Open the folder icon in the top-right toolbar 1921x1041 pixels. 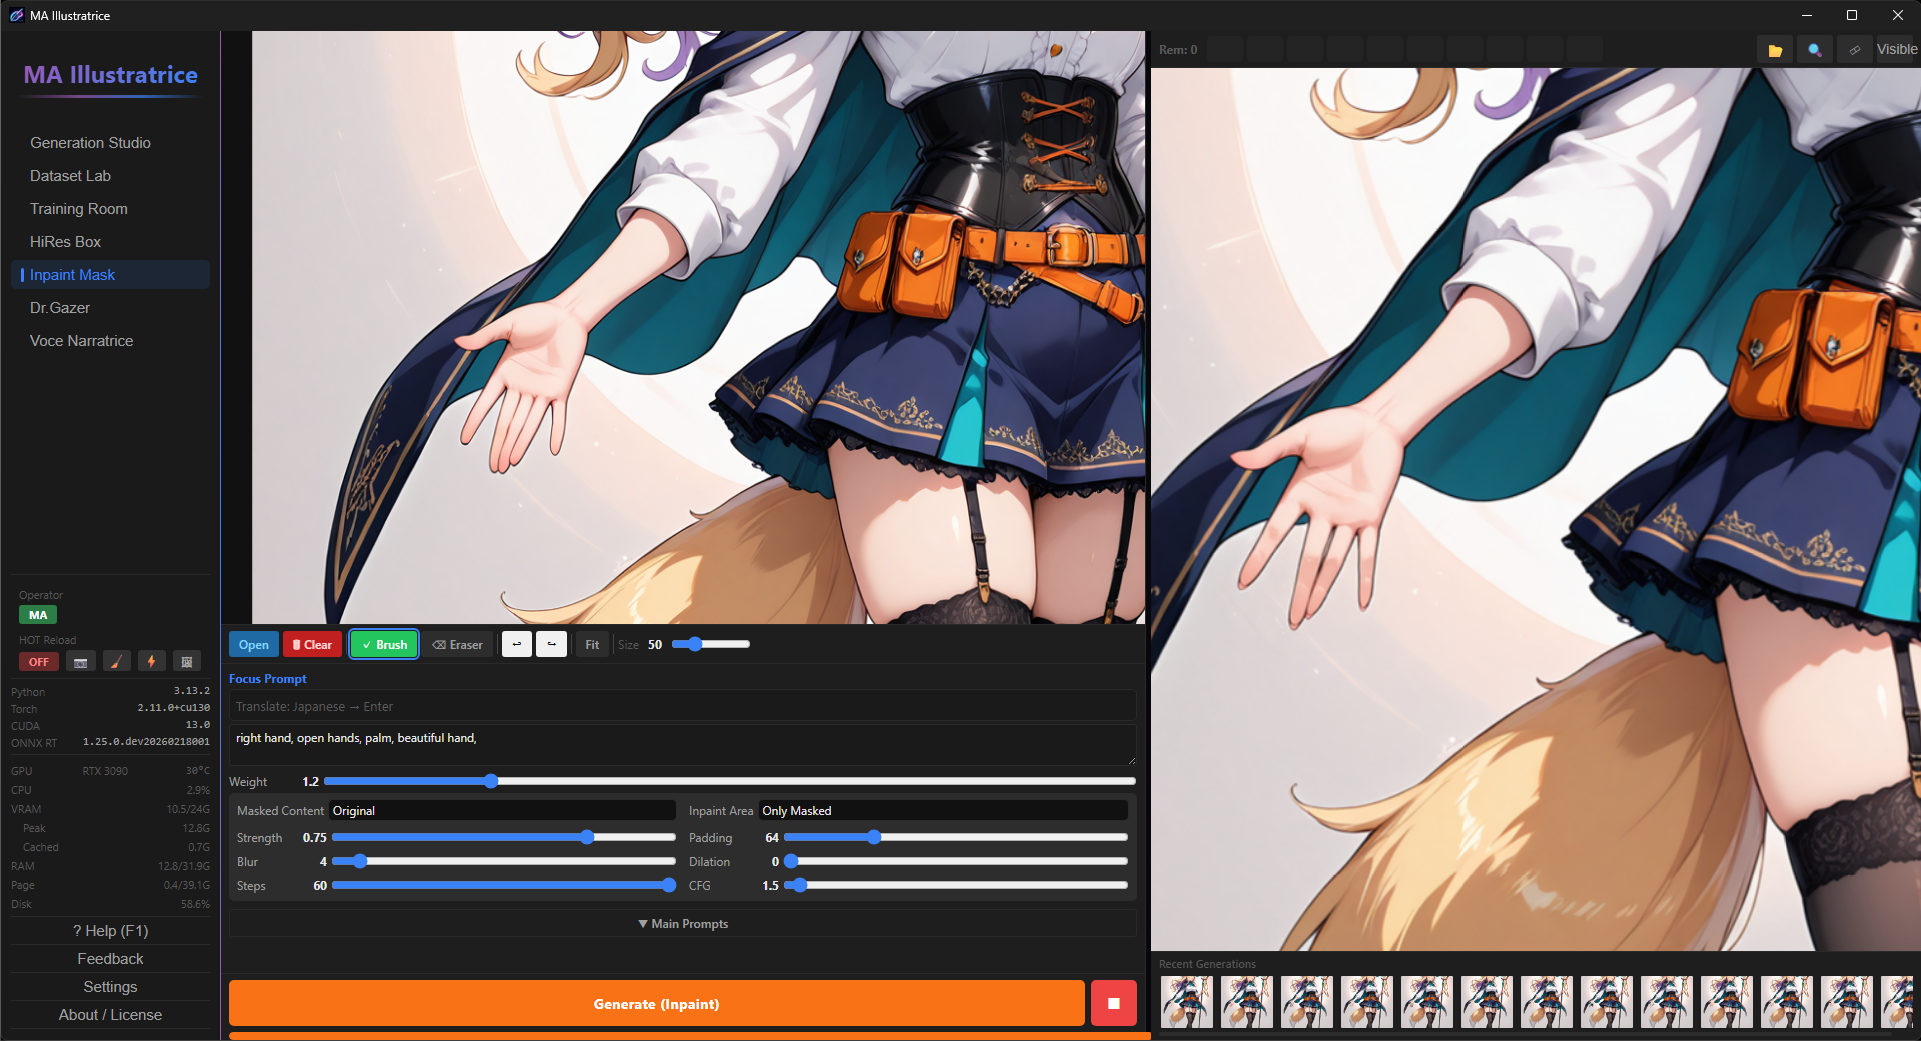1775,49
